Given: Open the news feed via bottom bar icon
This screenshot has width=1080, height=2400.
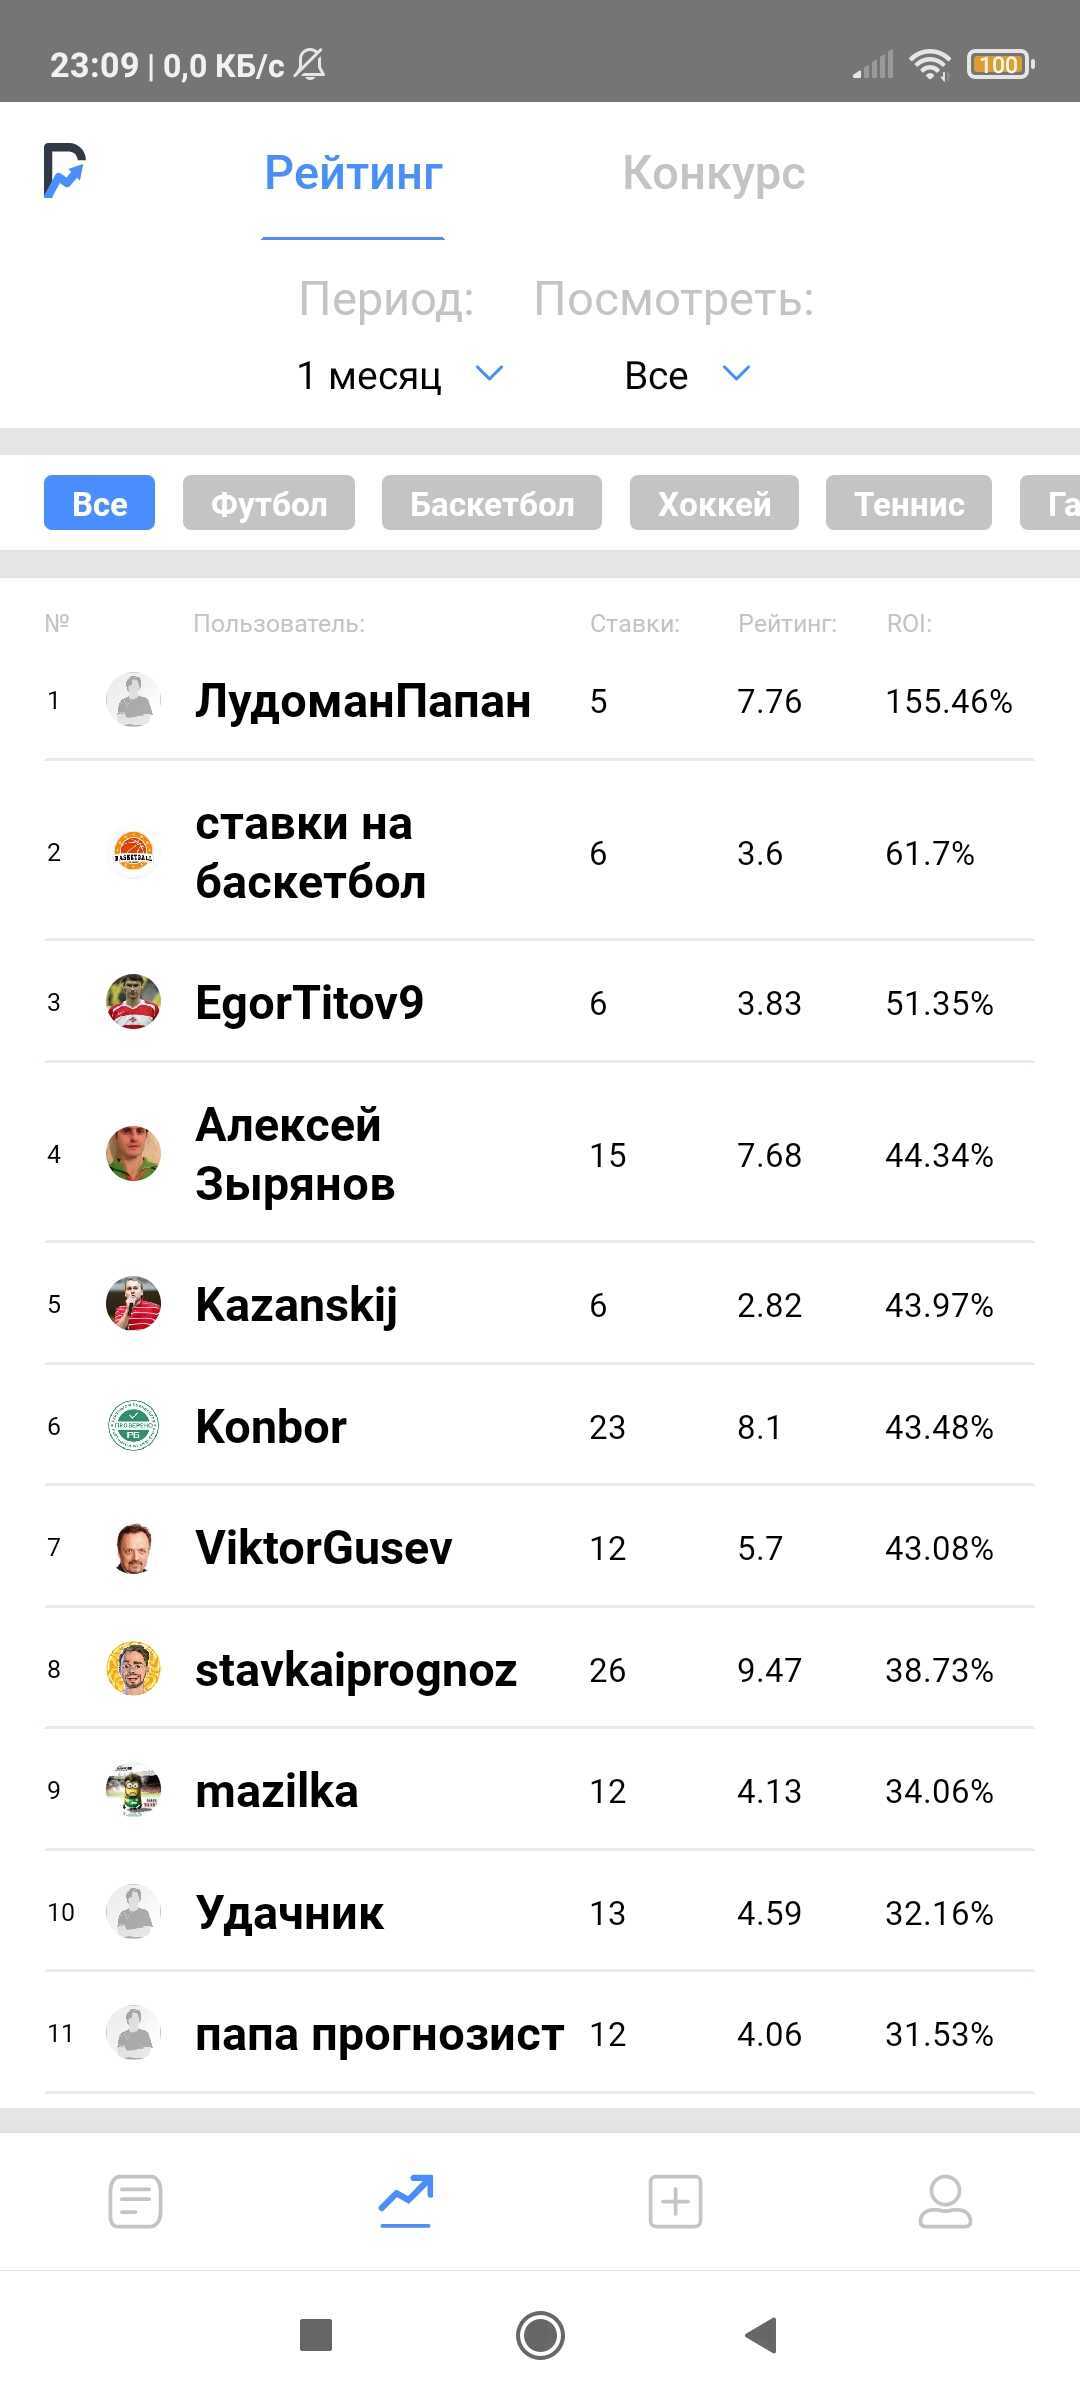Looking at the screenshot, I should coord(135,2200).
